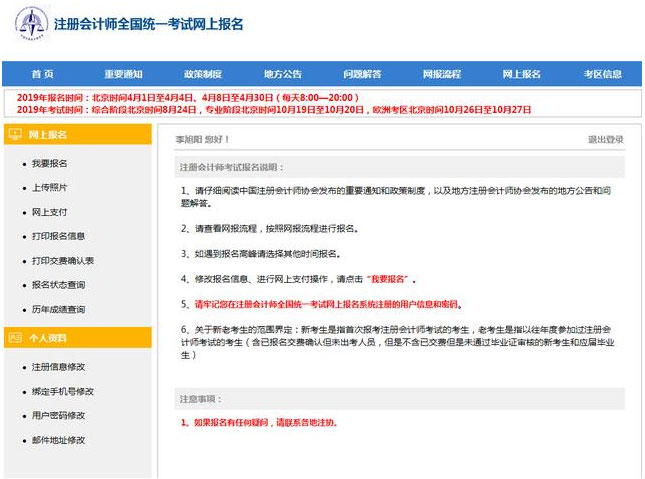
Task: Open 历年成绩查询 sidebar link
Action: tap(58, 309)
